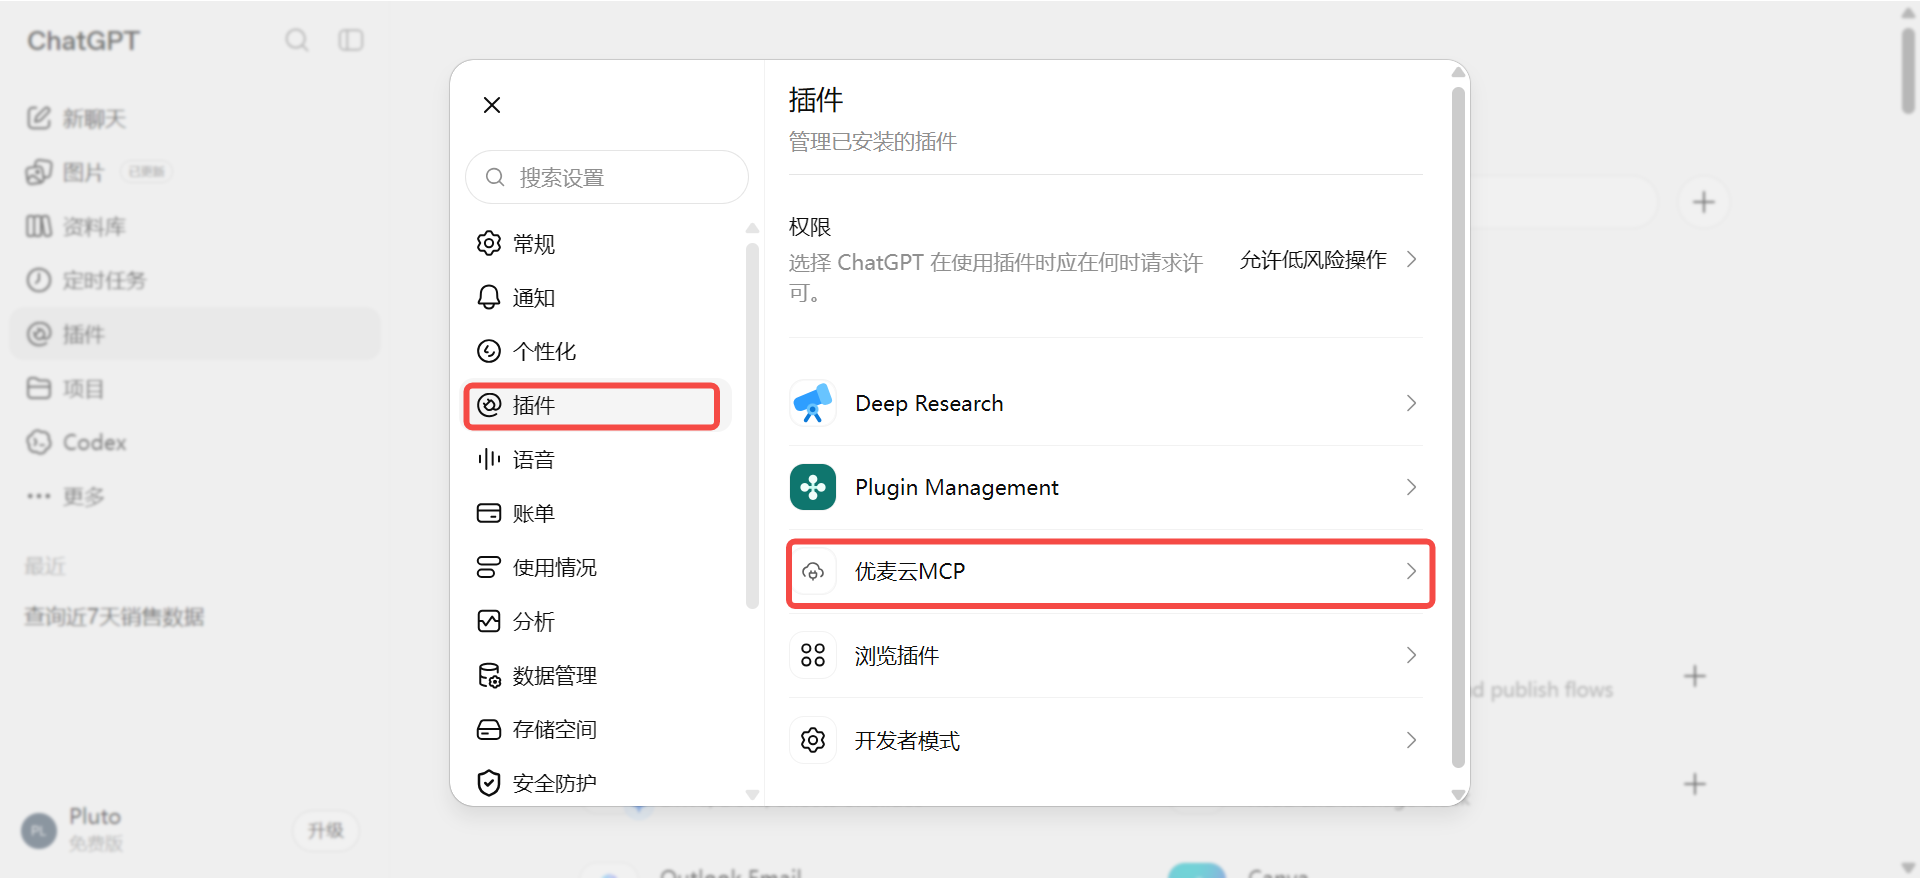Open the 数据管理 settings section

click(597, 675)
